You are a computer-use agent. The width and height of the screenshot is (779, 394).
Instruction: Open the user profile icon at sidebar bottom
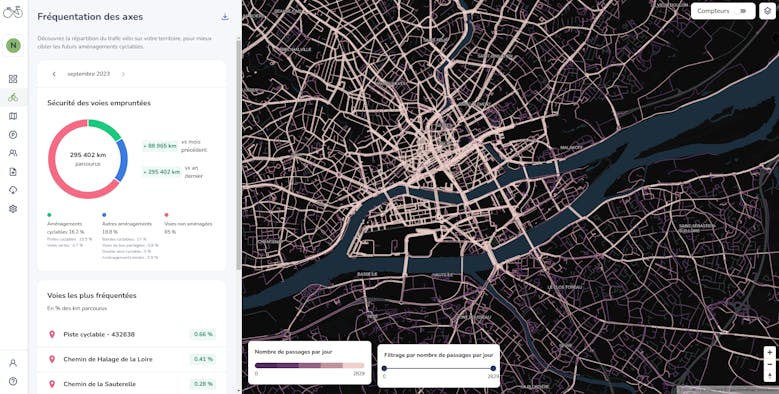pos(13,363)
